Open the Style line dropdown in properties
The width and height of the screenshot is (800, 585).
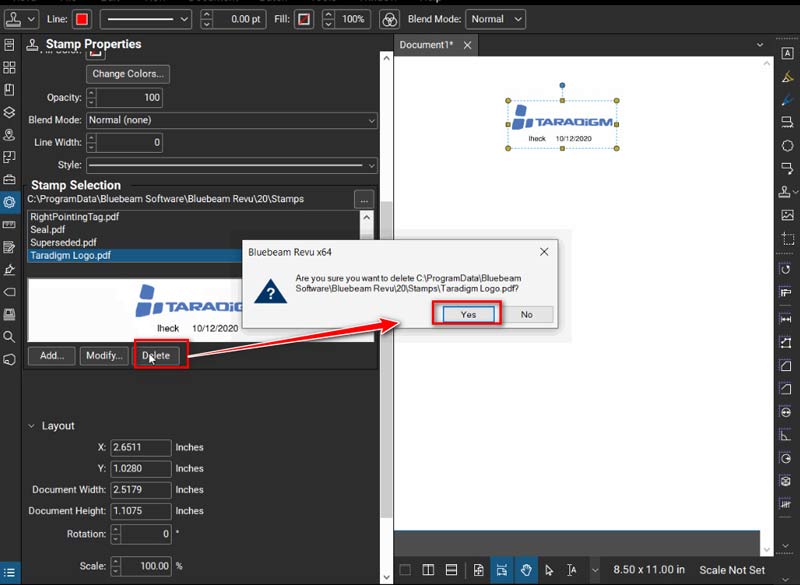(x=232, y=165)
